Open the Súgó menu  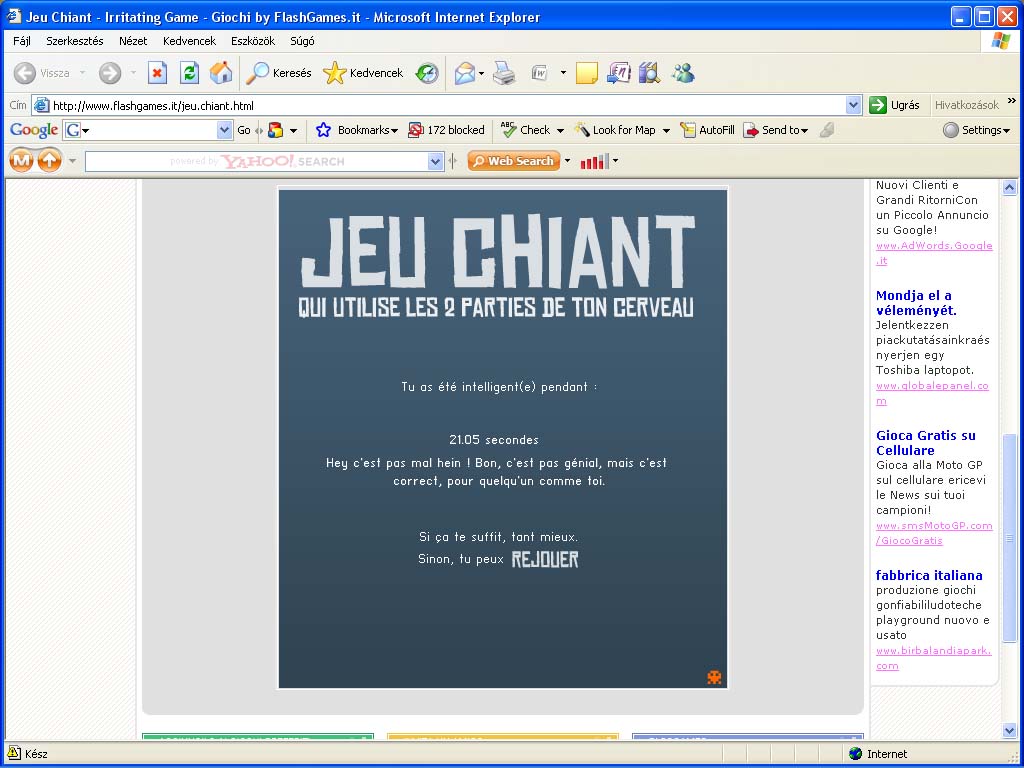[302, 40]
